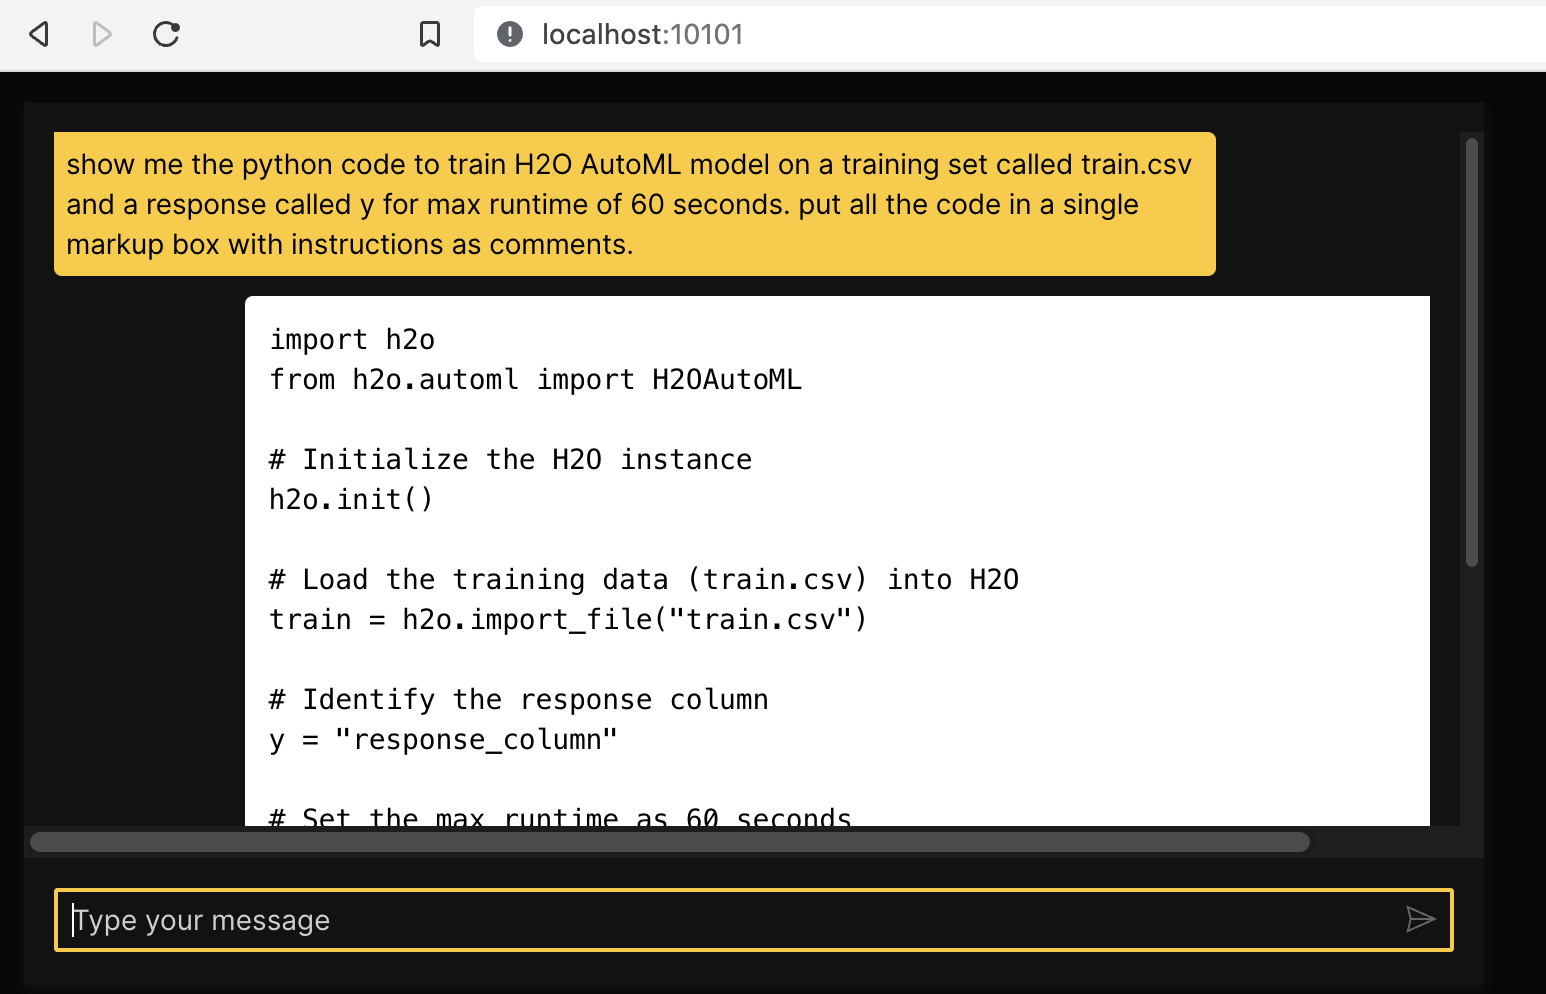
Task: Click the comment Initialize the H2O instance
Action: click(x=509, y=458)
